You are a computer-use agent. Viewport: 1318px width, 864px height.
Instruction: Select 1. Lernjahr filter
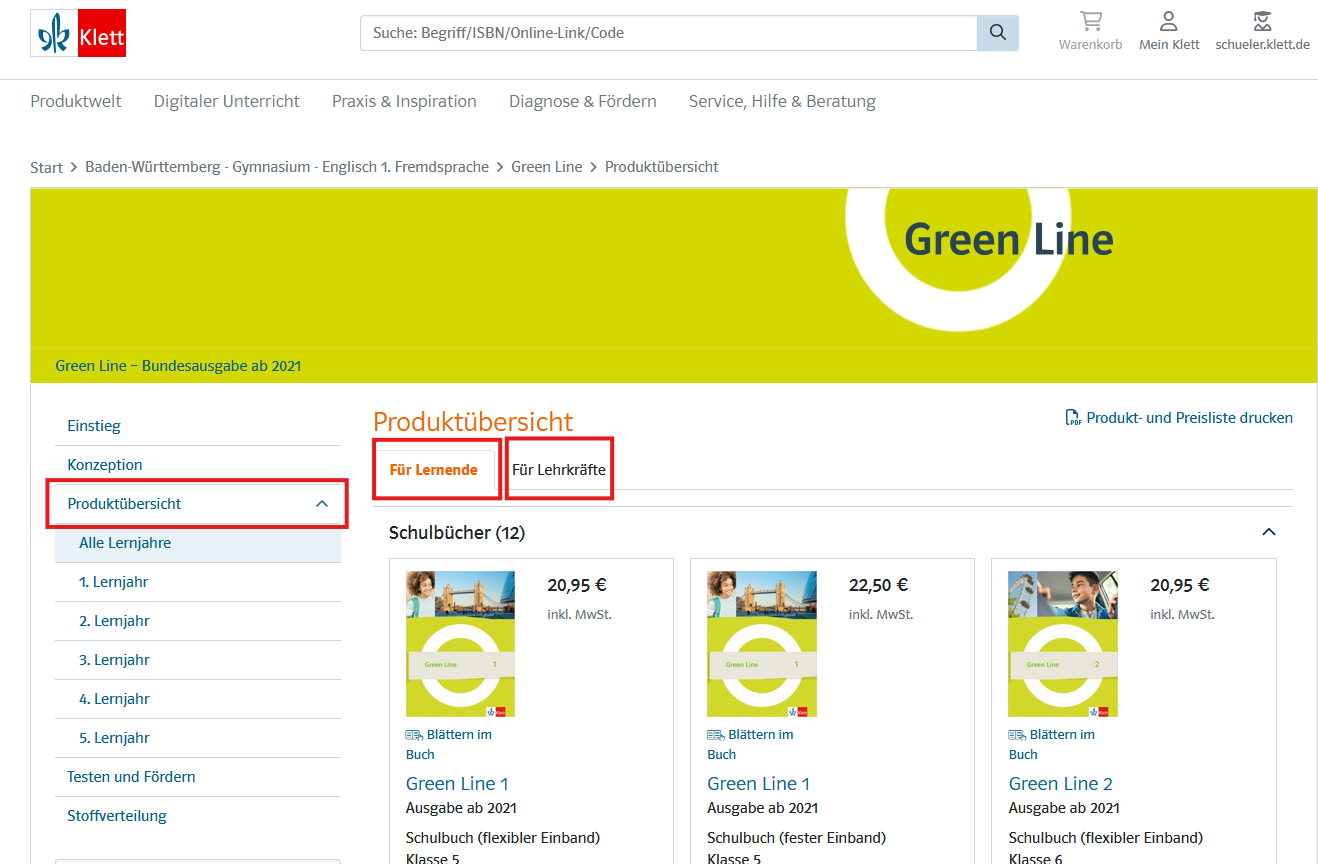[198, 582]
